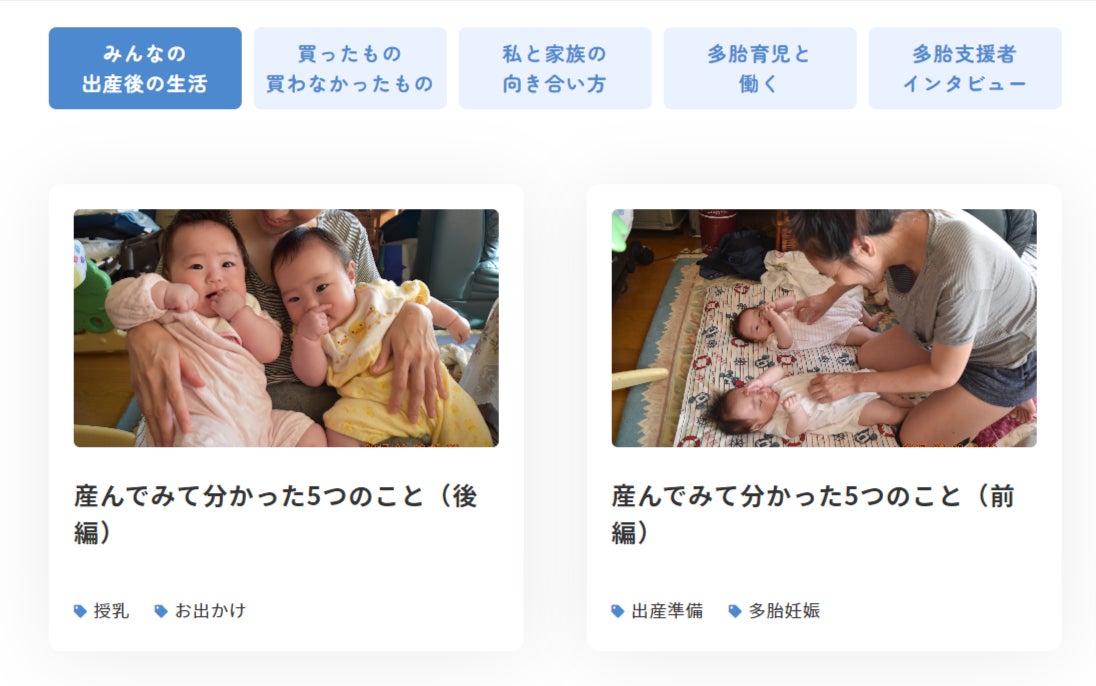This screenshot has width=1096, height=686.
Task: Click the tag icon beside お出かけ
Action: coord(161,611)
